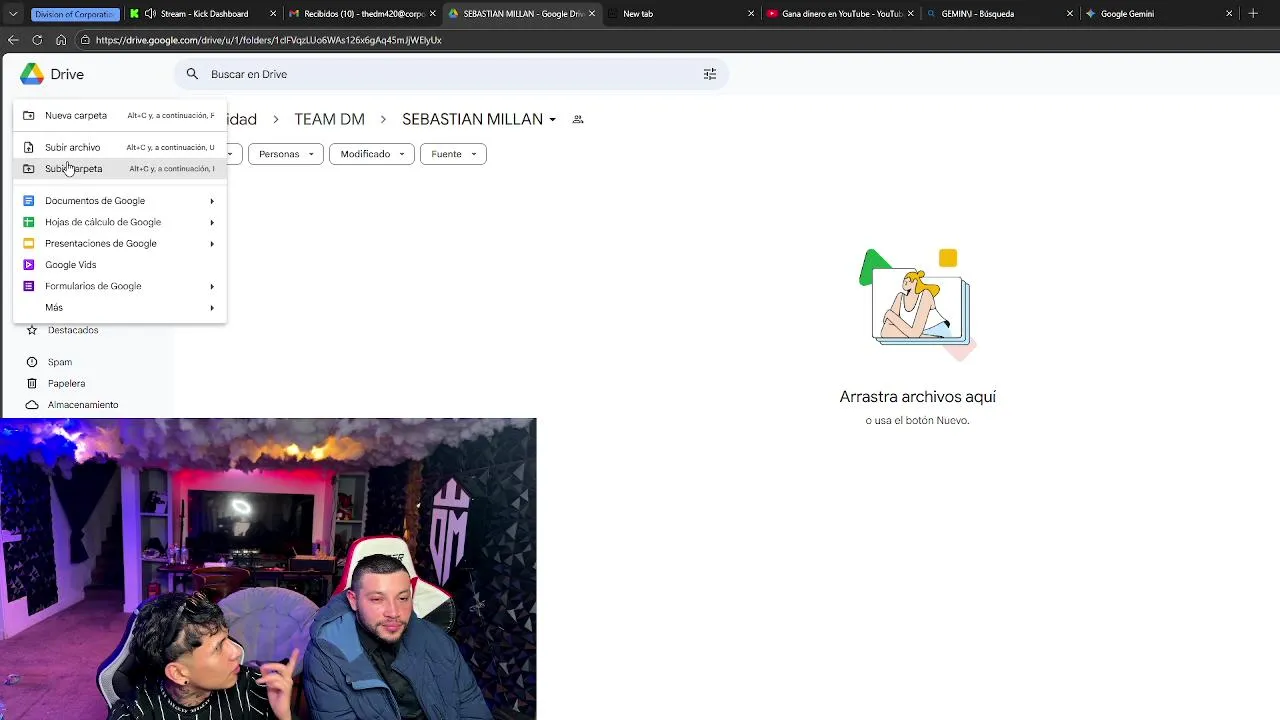1280x720 pixels.
Task: Reload the page with refresh icon
Action: click(37, 40)
